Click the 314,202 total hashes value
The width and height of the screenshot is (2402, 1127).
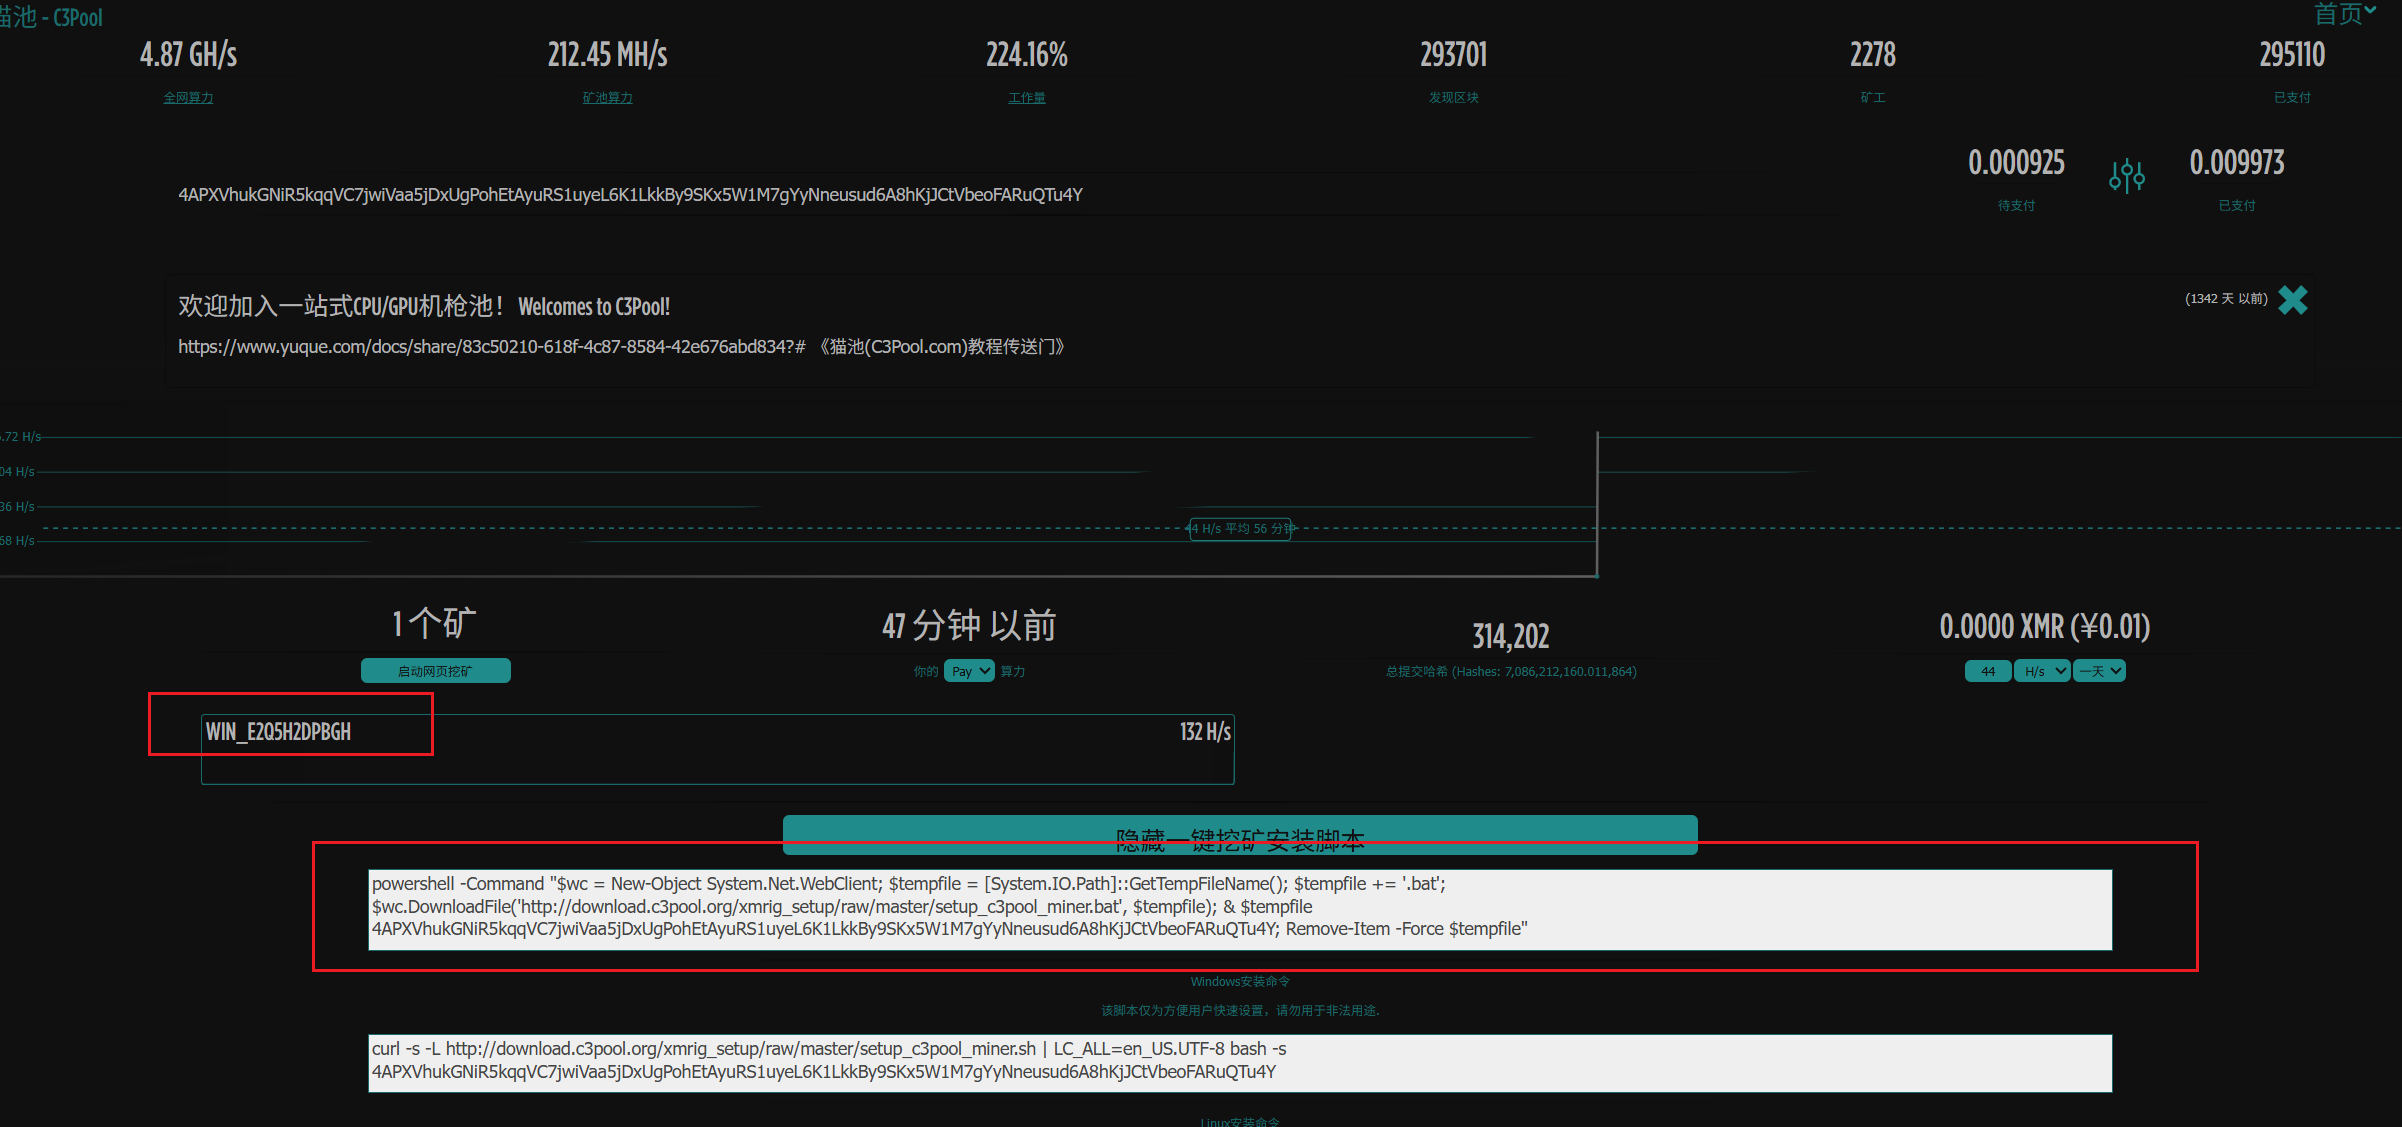tap(1511, 636)
